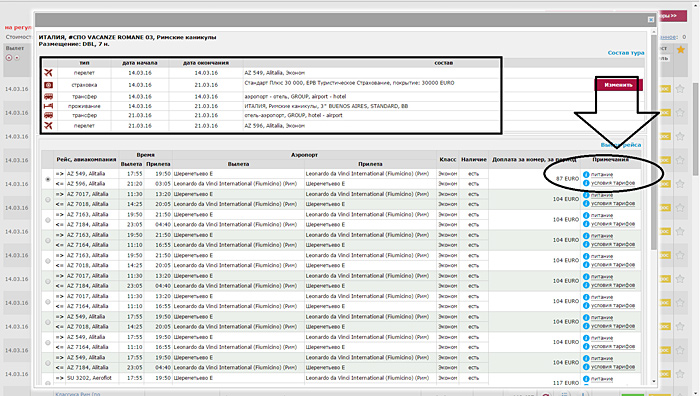Close the tour details popup with the X
Screen dimensions: 700x396
point(651,19)
